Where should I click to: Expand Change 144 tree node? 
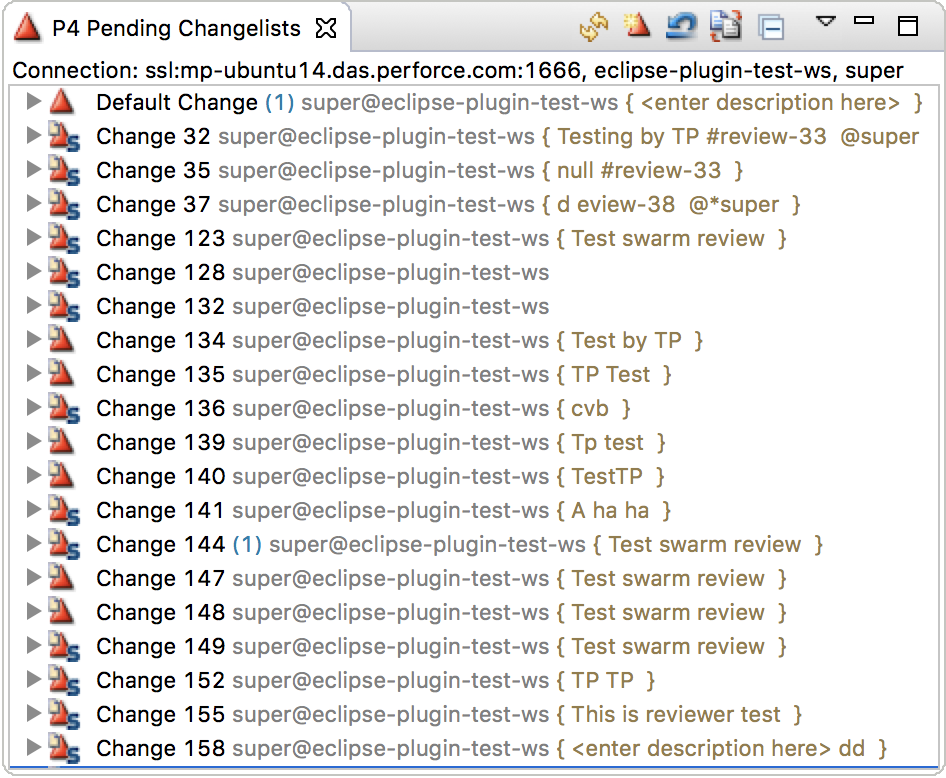click(x=33, y=543)
